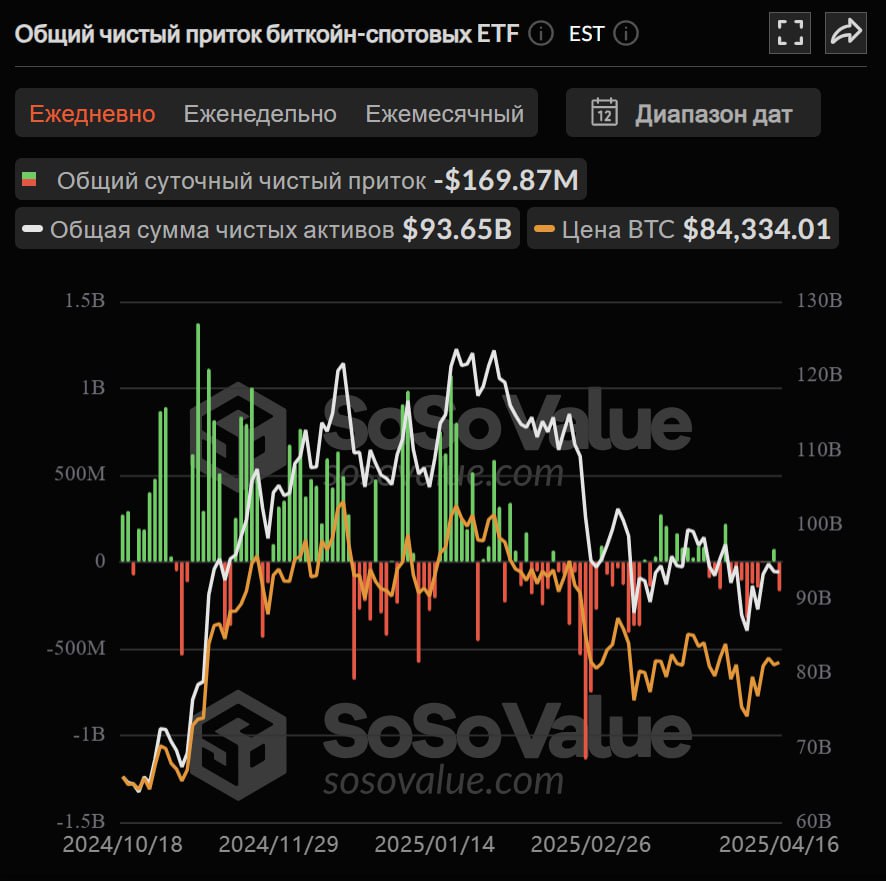Click the 100B right axis label
The width and height of the screenshot is (886, 881).
pyautogui.click(x=819, y=524)
